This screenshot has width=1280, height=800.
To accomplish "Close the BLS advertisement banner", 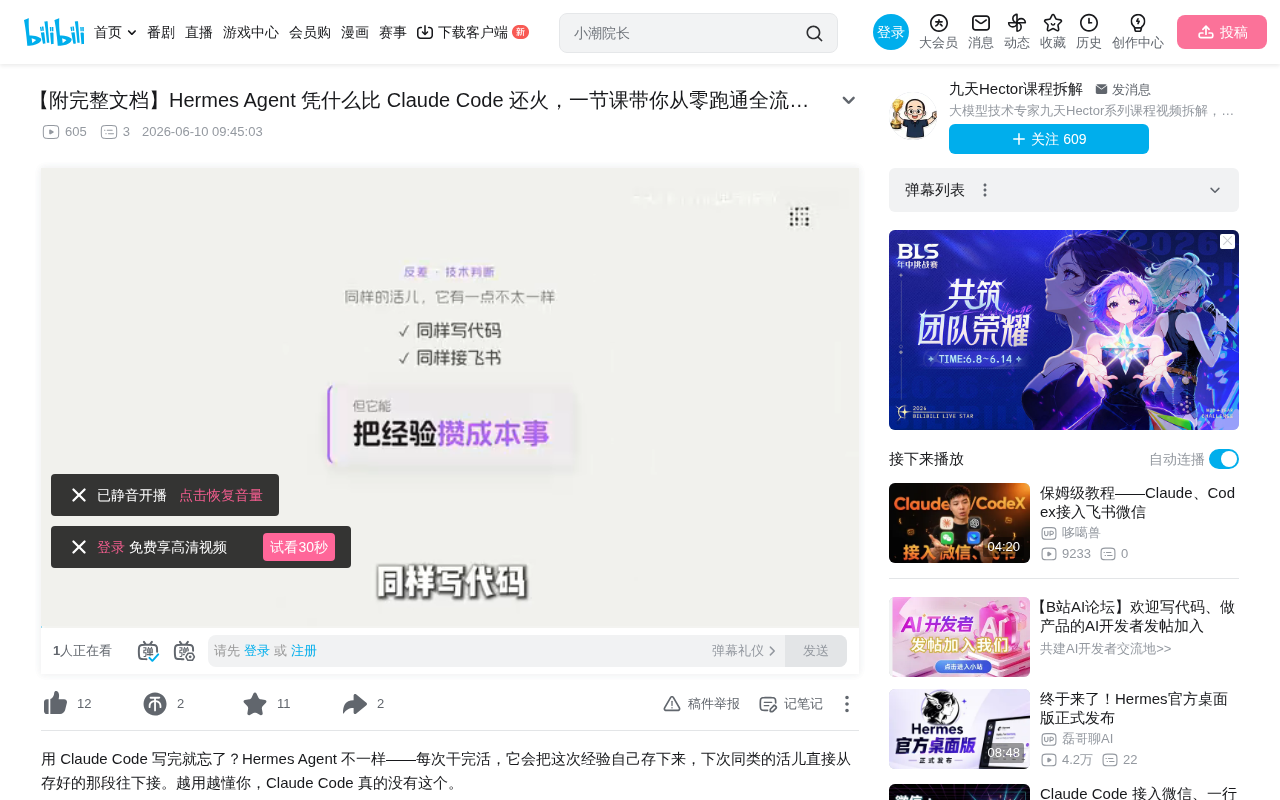I will click(1227, 242).
